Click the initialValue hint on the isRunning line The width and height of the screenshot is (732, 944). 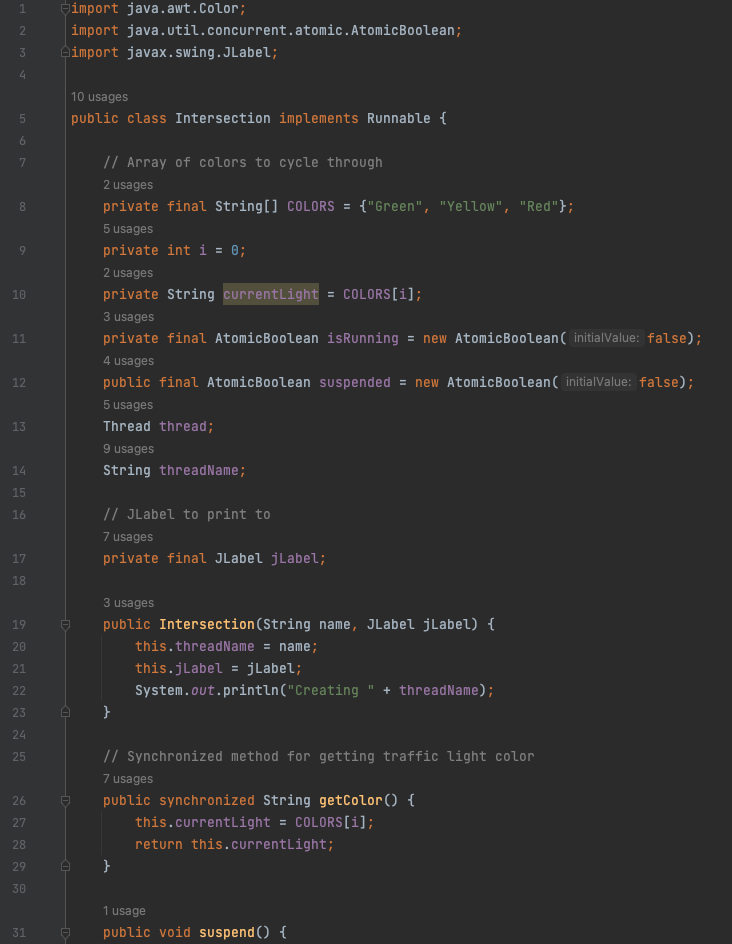[606, 338]
